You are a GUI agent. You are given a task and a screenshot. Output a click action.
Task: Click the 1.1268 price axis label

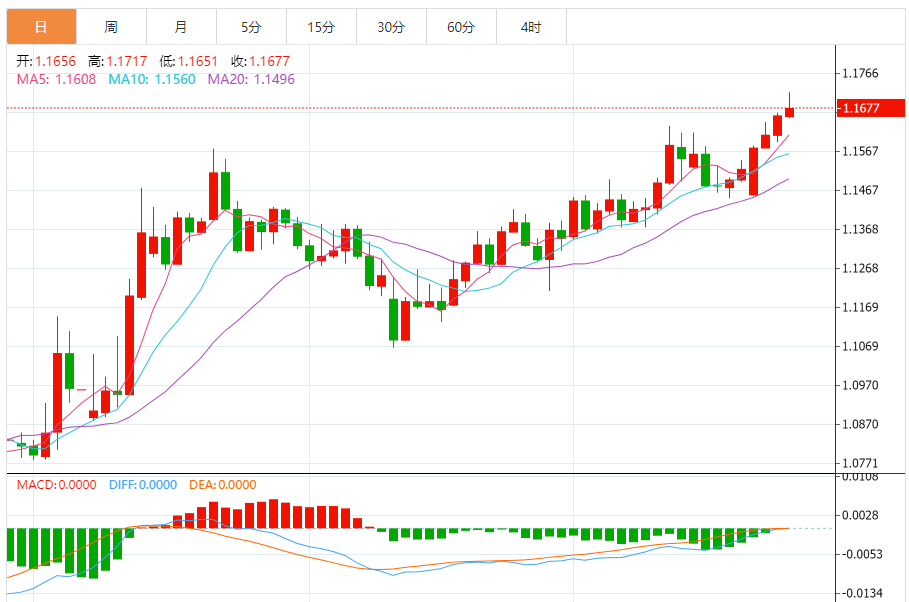point(860,268)
